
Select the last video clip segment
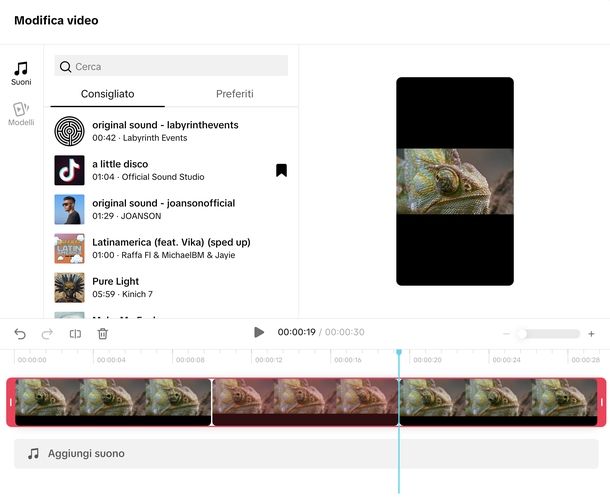pyautogui.click(x=498, y=402)
